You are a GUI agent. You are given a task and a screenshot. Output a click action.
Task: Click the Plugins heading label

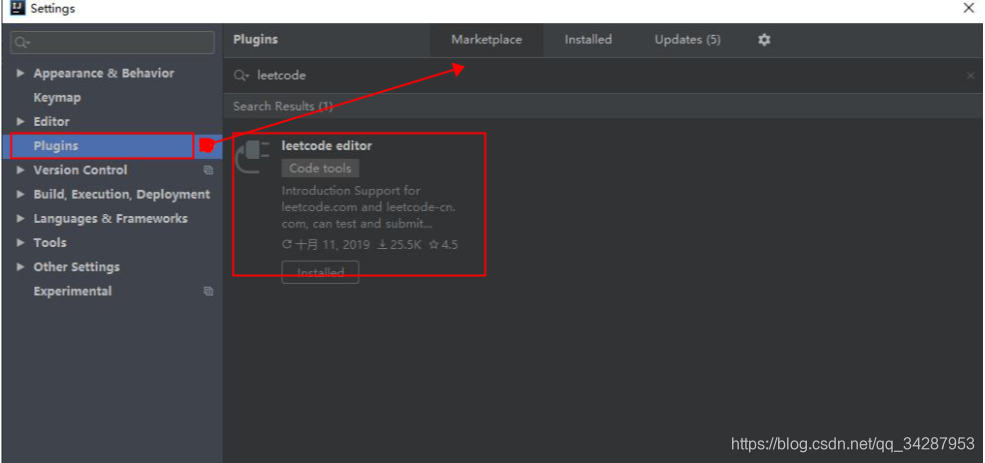click(x=255, y=40)
